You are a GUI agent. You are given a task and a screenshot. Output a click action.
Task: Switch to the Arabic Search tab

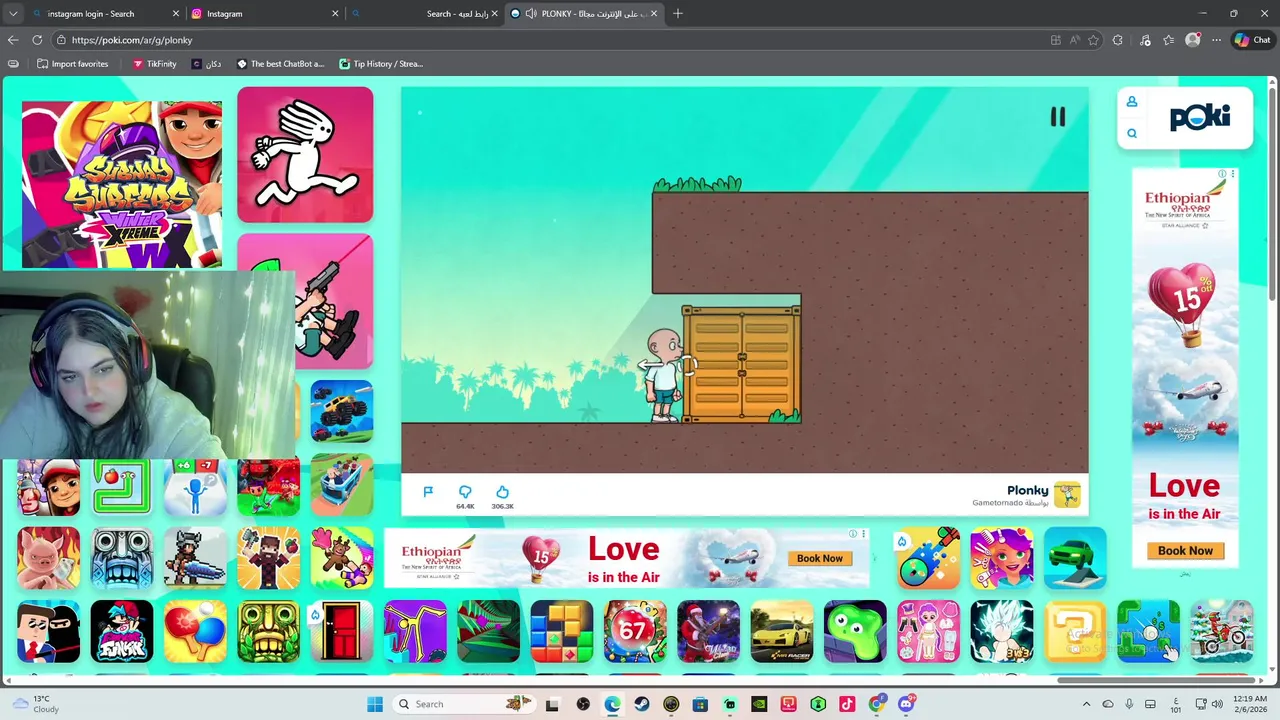click(x=425, y=14)
